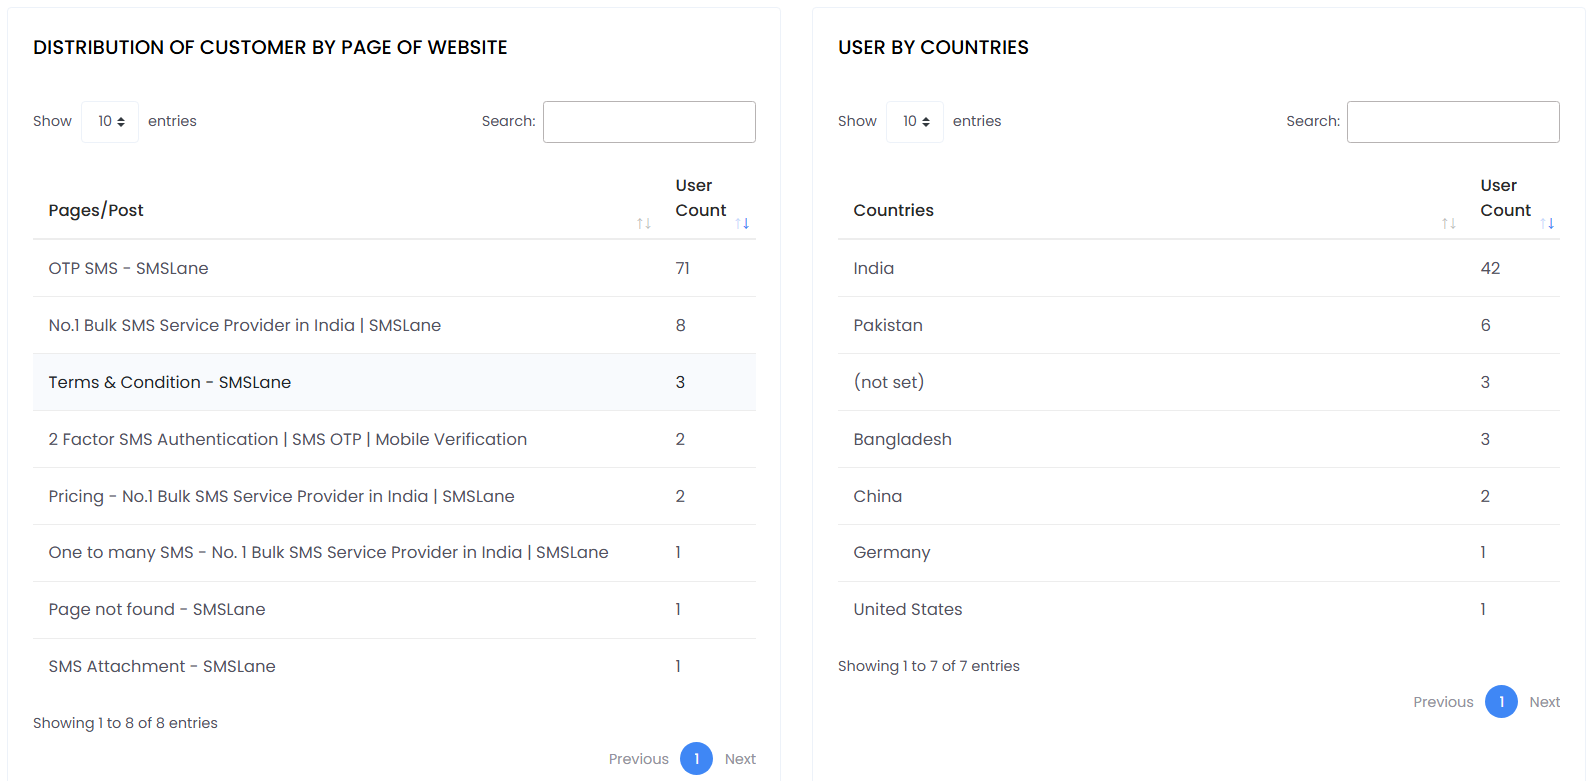Select 'Pricing - No.1 Bulk SMS' row

click(394, 496)
